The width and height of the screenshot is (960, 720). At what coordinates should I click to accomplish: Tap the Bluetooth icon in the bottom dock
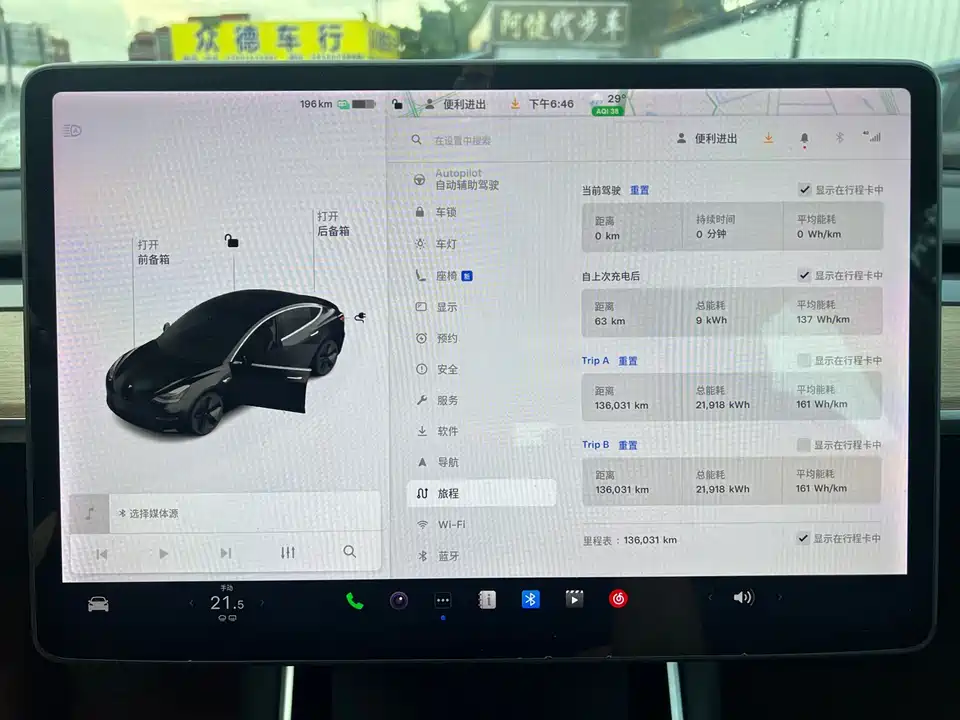tap(530, 599)
